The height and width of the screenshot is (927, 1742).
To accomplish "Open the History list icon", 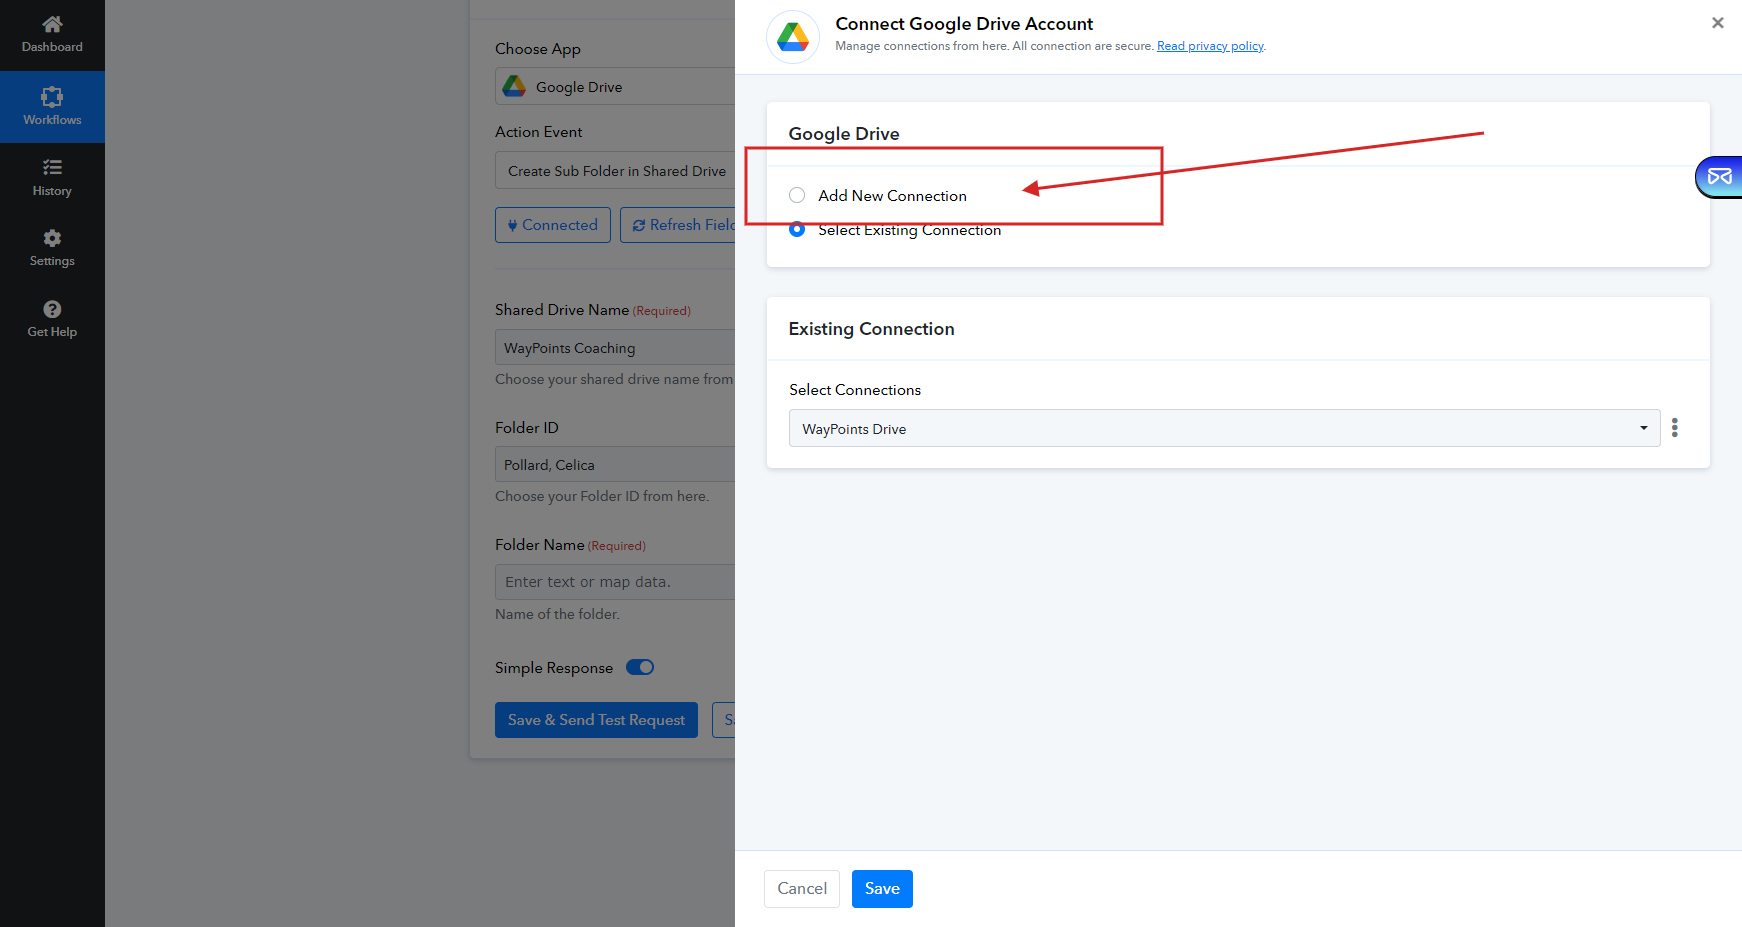I will pyautogui.click(x=52, y=167).
